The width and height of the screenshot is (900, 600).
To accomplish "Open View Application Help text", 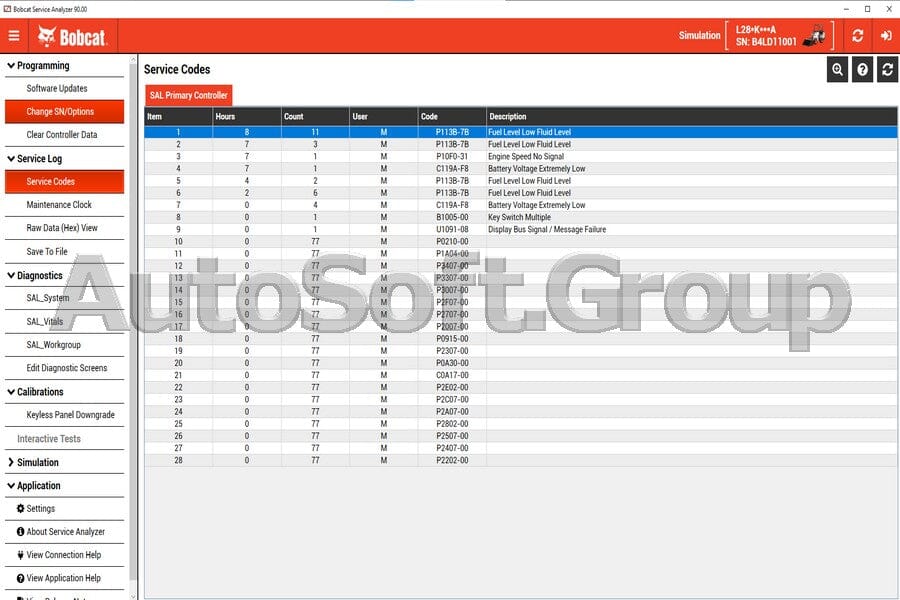I will point(64,578).
